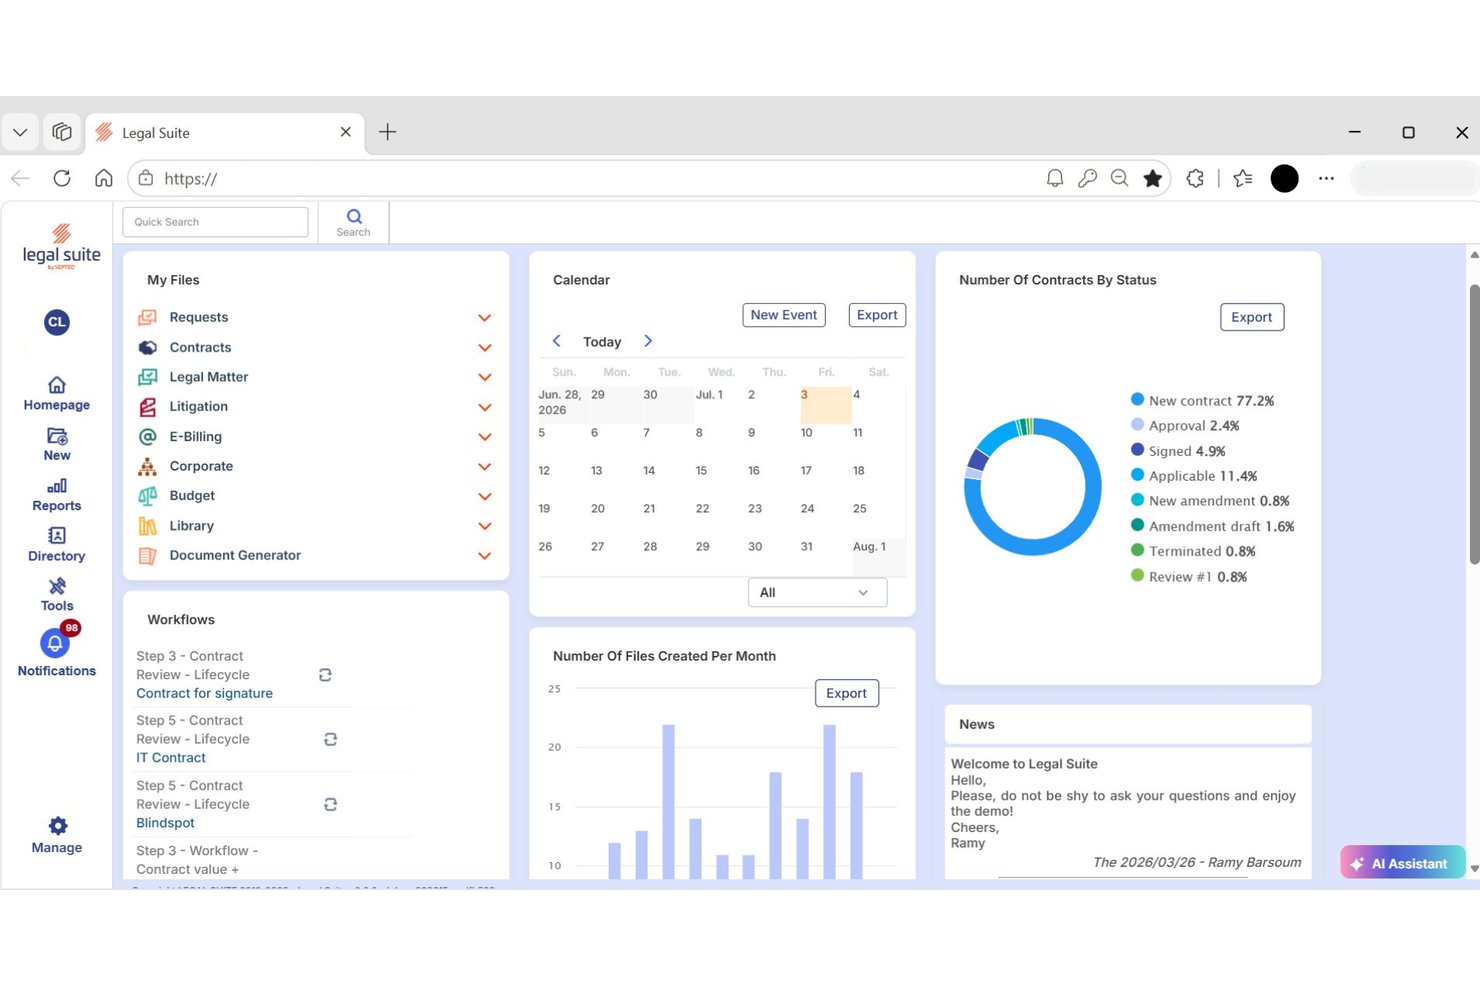Click the Search magnifier icon

(354, 216)
